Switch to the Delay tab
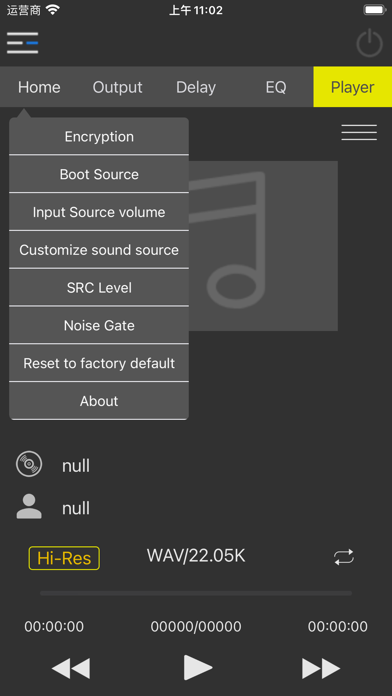Viewport: 392px width, 696px height. (196, 87)
